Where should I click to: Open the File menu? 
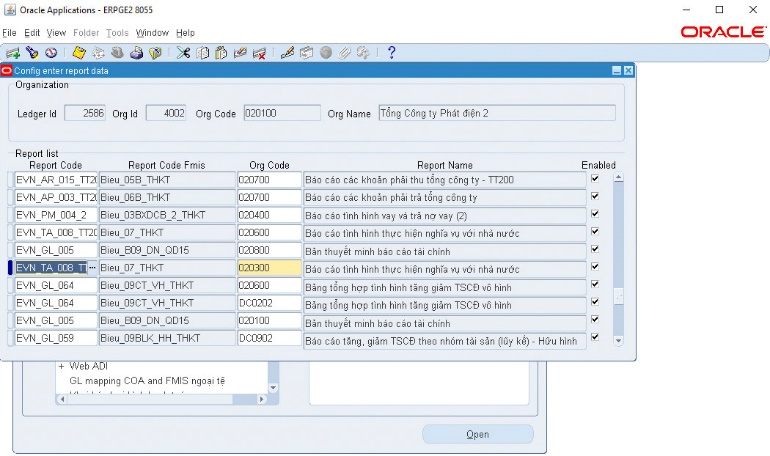[9, 33]
